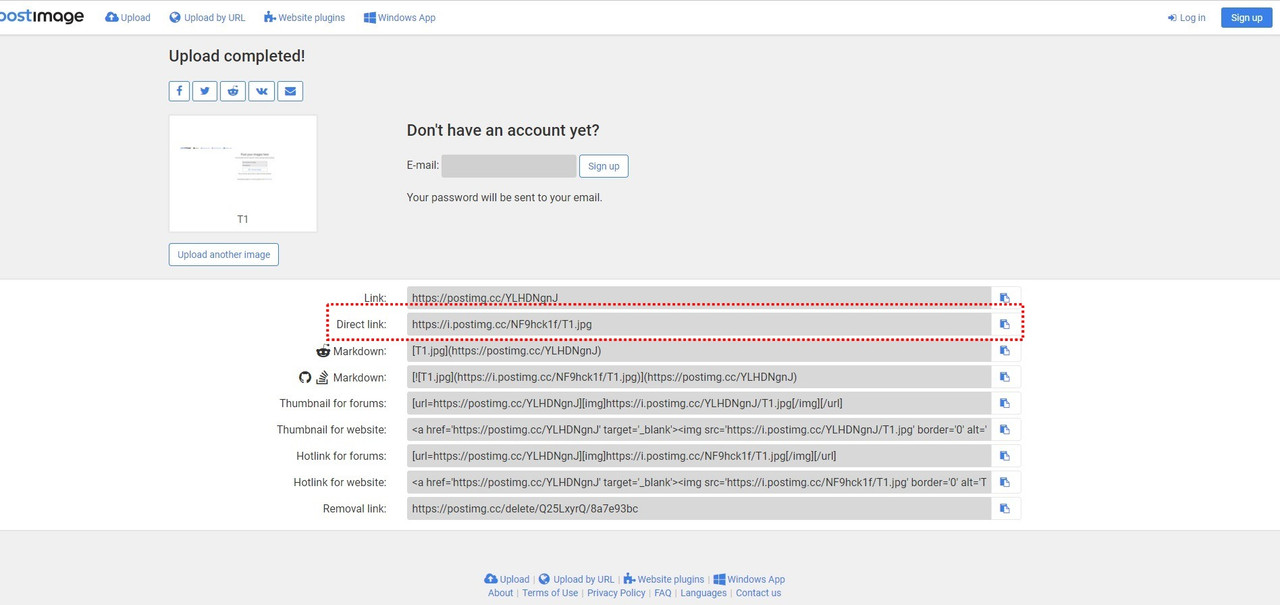Viewport: 1280px width, 605px height.
Task: Click the T1 filename caption
Action: 243,219
